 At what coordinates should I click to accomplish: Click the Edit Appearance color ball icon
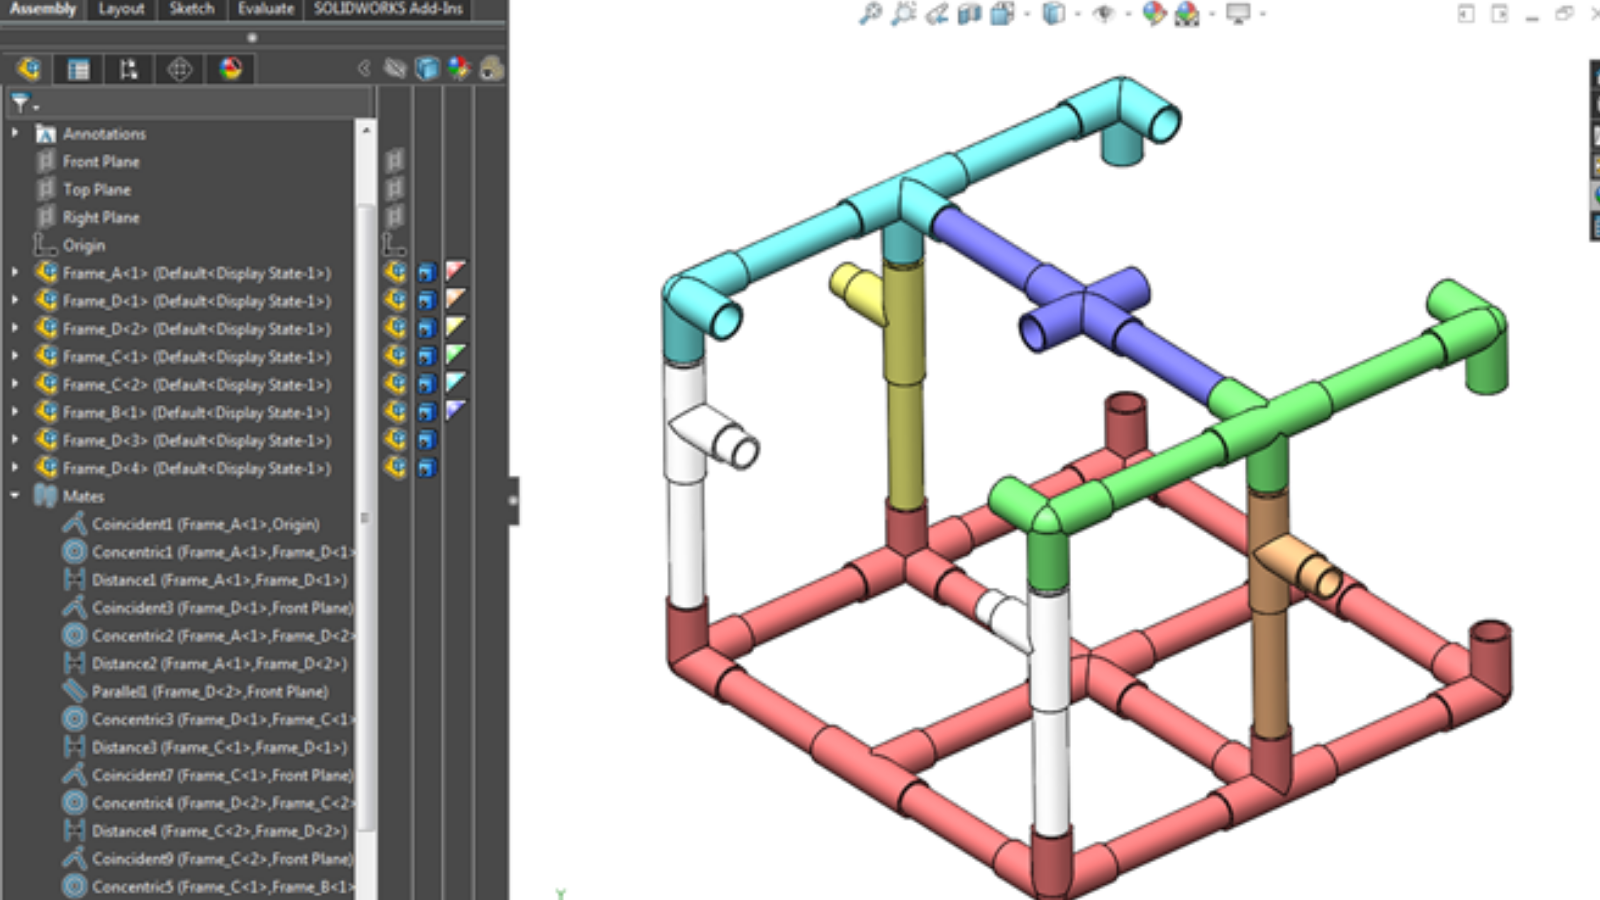[x=1154, y=13]
